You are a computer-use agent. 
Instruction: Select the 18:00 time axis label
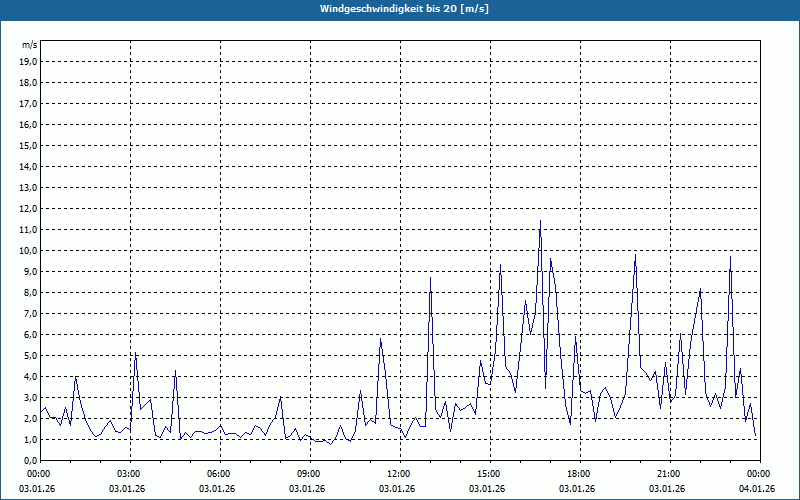tap(578, 474)
